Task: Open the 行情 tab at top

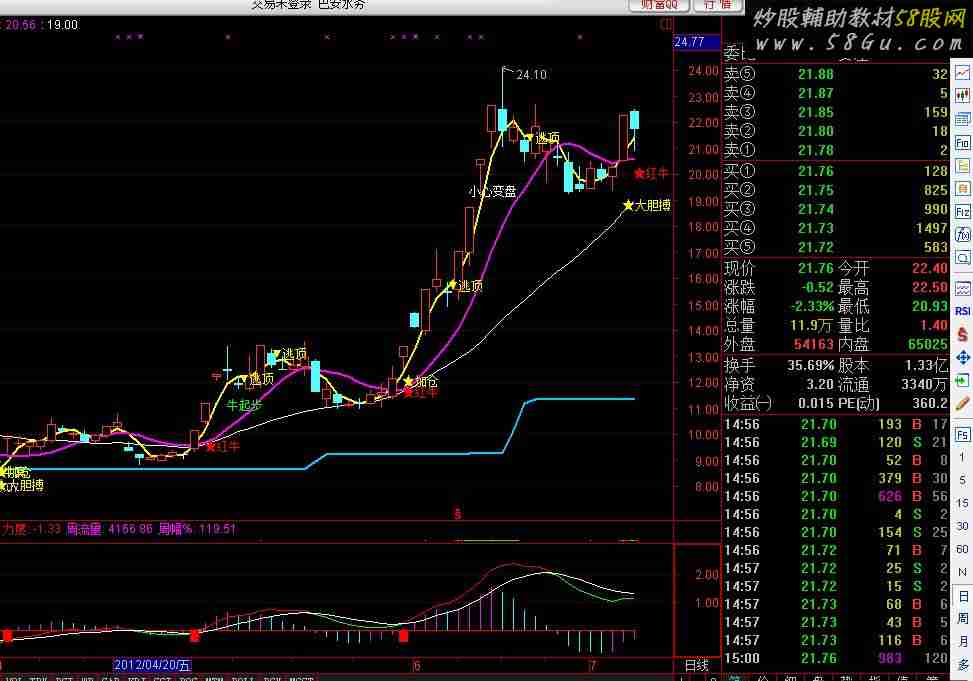Action: coord(717,5)
